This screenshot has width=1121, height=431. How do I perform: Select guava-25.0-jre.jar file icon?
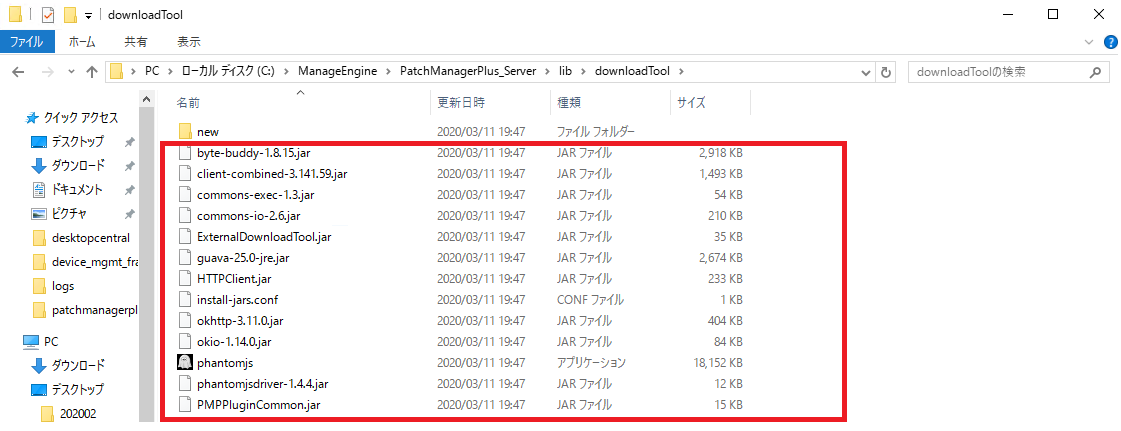pyautogui.click(x=185, y=257)
